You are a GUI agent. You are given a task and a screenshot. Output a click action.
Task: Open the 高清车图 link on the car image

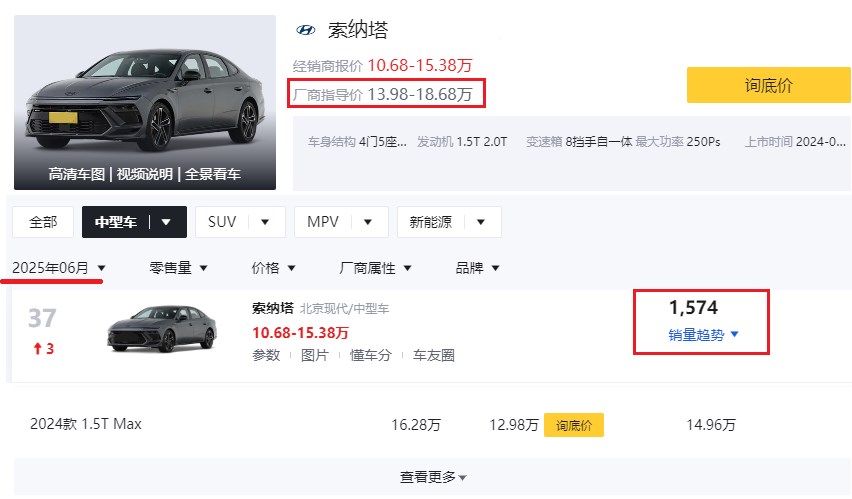pos(76,174)
